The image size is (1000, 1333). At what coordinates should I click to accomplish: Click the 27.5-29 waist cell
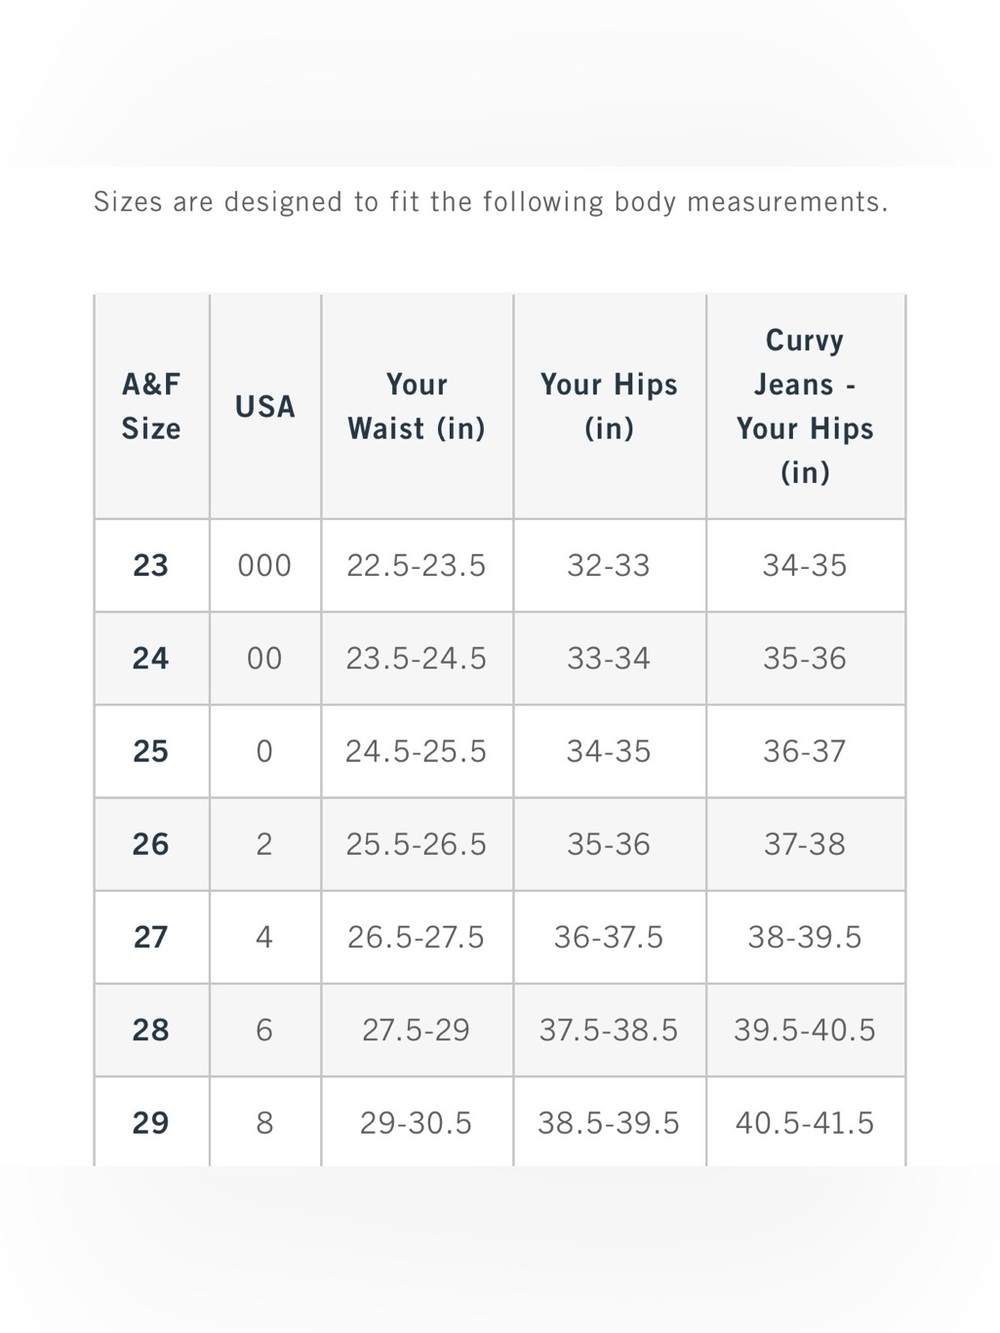416,1030
